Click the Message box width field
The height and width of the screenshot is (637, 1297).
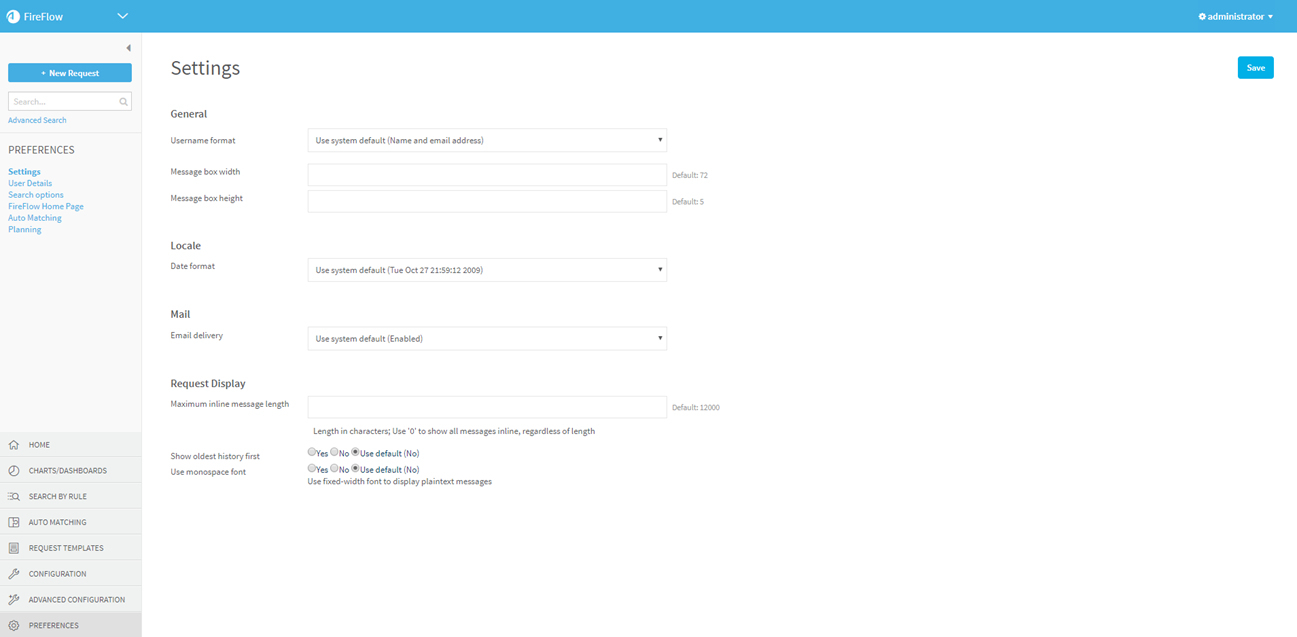coord(486,175)
